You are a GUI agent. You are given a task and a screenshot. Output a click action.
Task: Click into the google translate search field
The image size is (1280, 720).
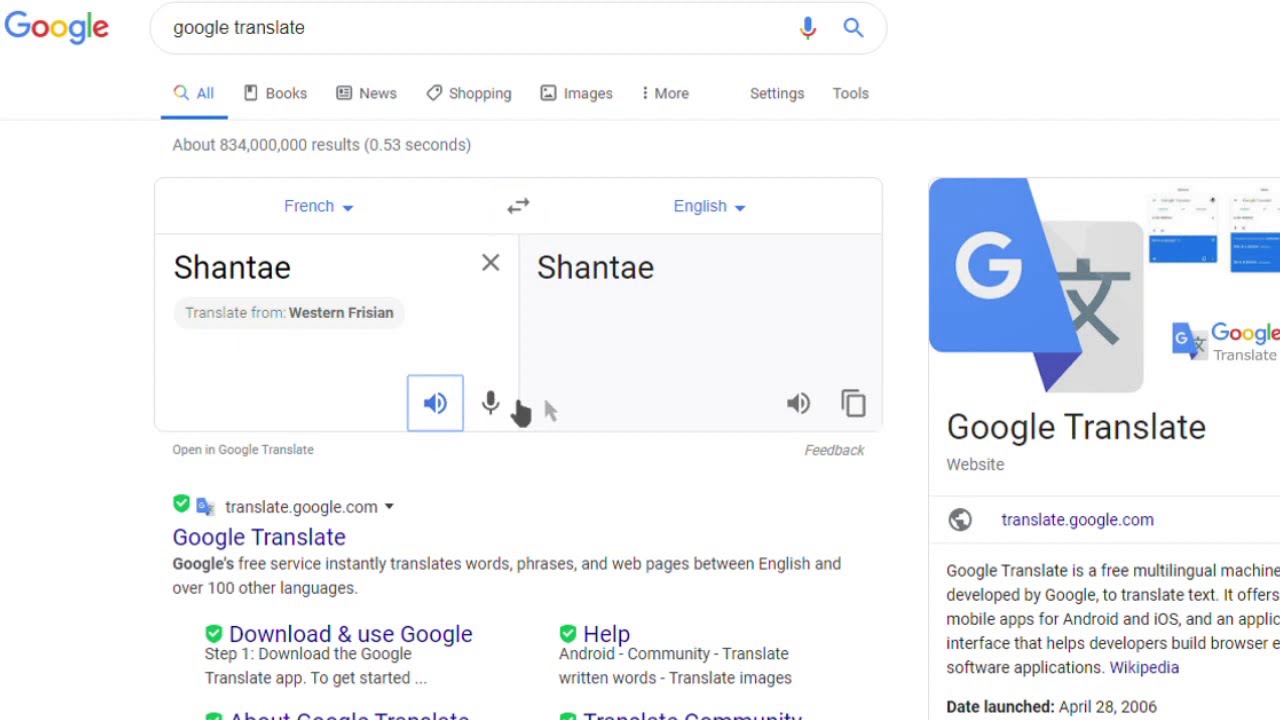pos(480,28)
